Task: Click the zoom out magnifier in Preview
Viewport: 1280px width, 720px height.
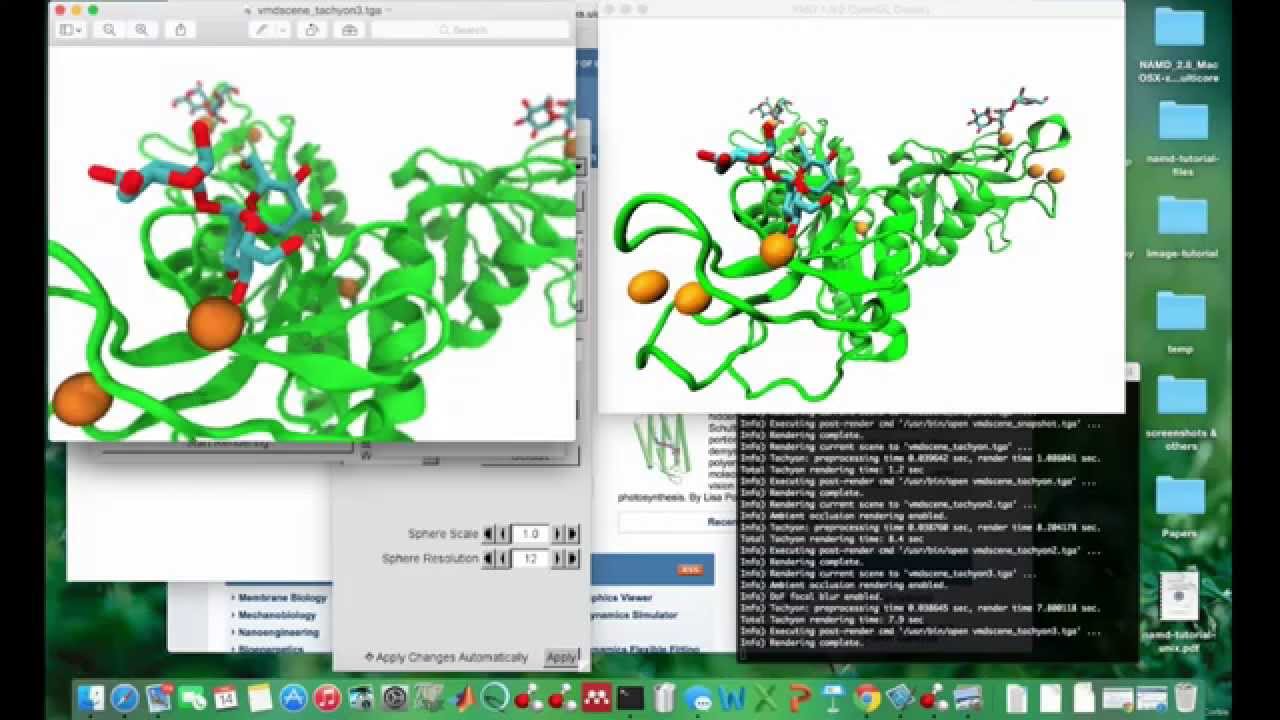Action: point(109,30)
